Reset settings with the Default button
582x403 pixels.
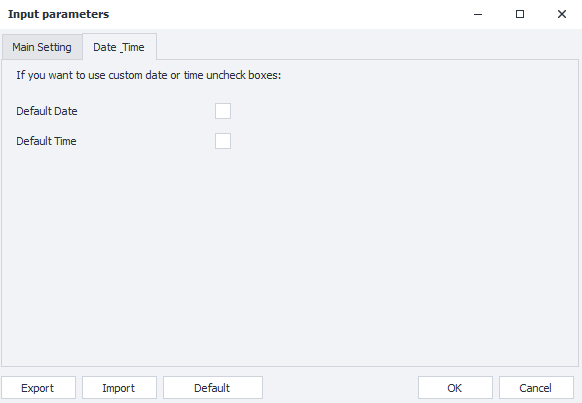coord(213,388)
